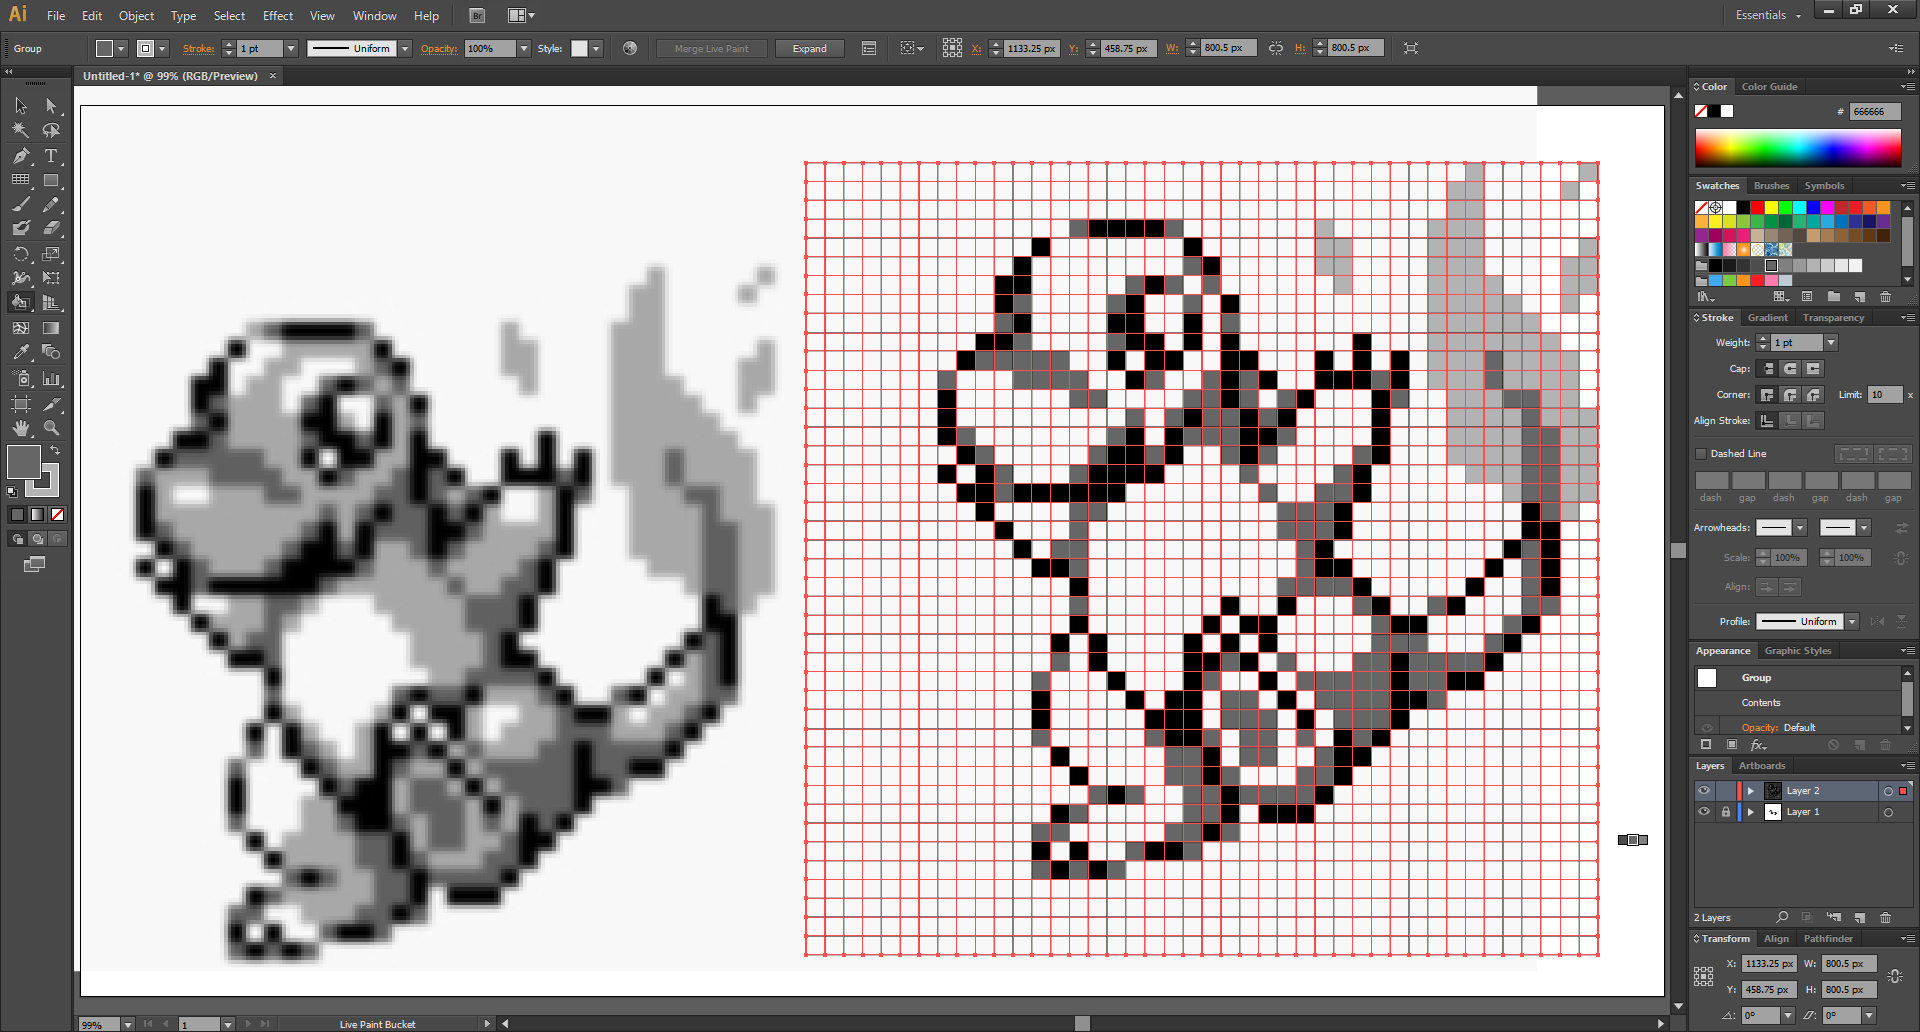Create new layer in Layers panel
Screen dimensions: 1920x1032
point(1859,917)
